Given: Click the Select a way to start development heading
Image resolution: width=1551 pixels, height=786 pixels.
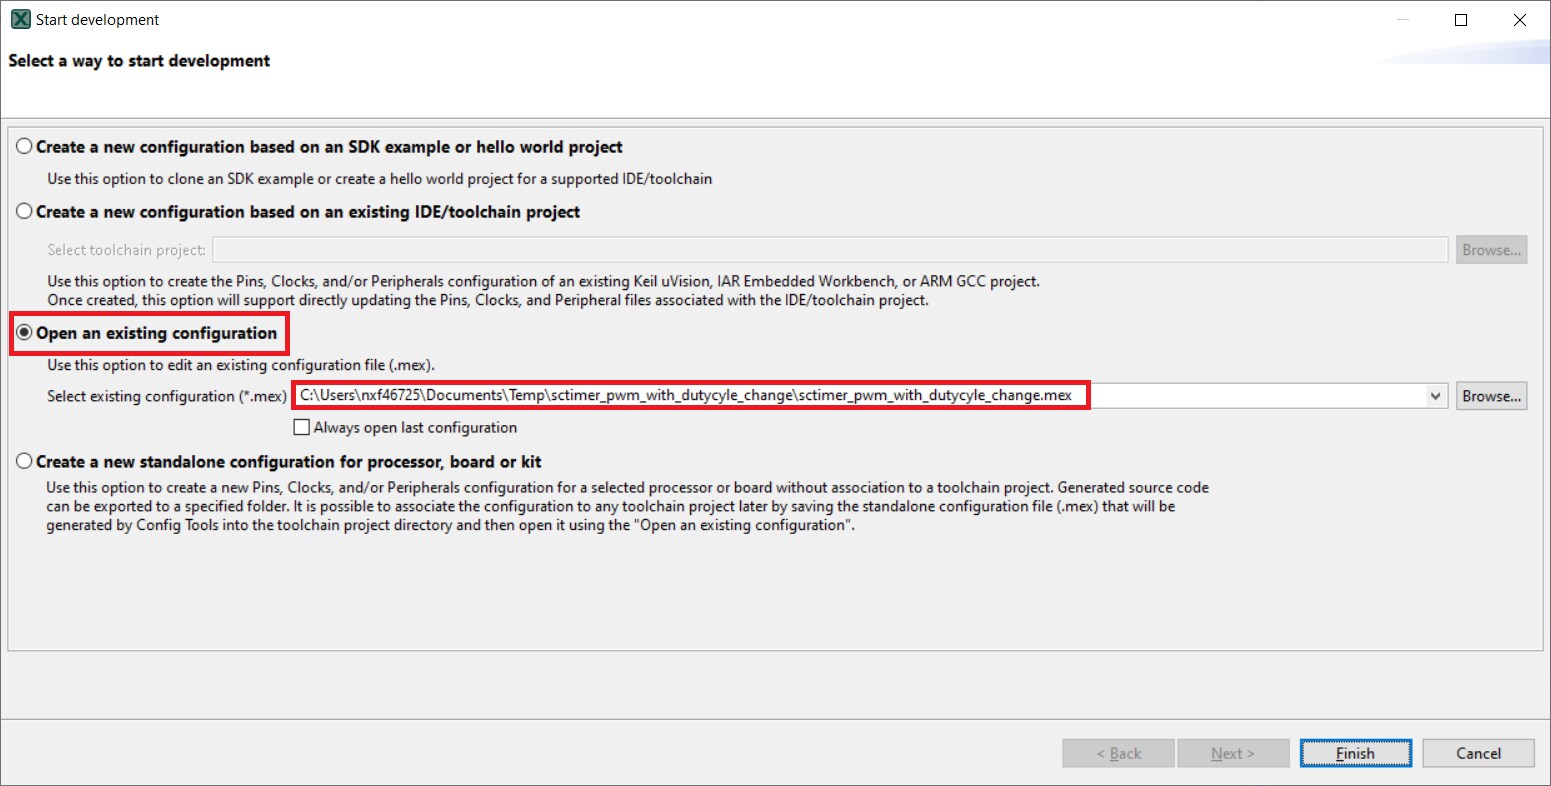Looking at the screenshot, I should click(x=139, y=61).
